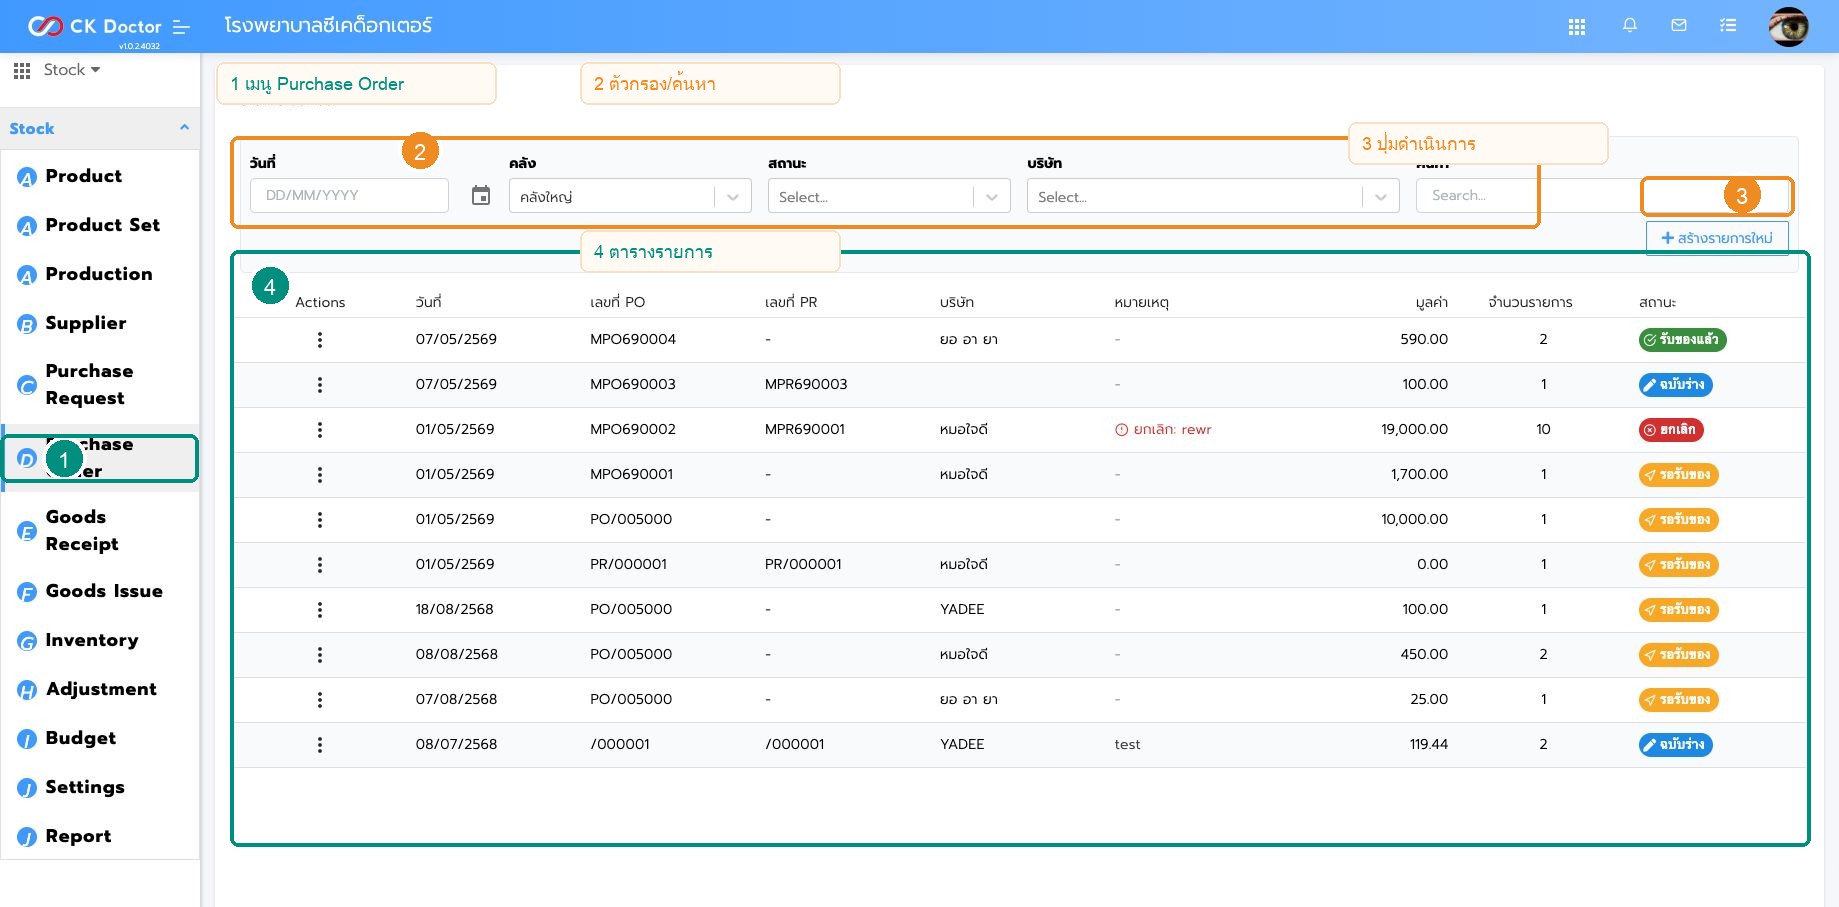Viewport: 1839px width, 907px height.
Task: Open the user avatar profile picture
Action: point(1788,27)
